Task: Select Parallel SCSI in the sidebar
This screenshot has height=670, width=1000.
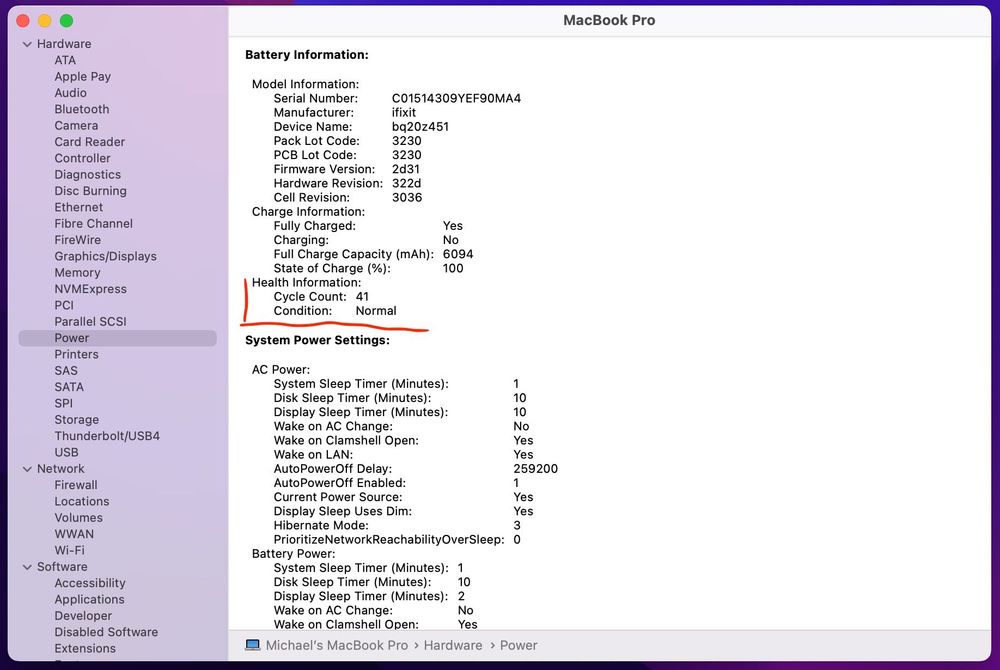Action: click(90, 321)
